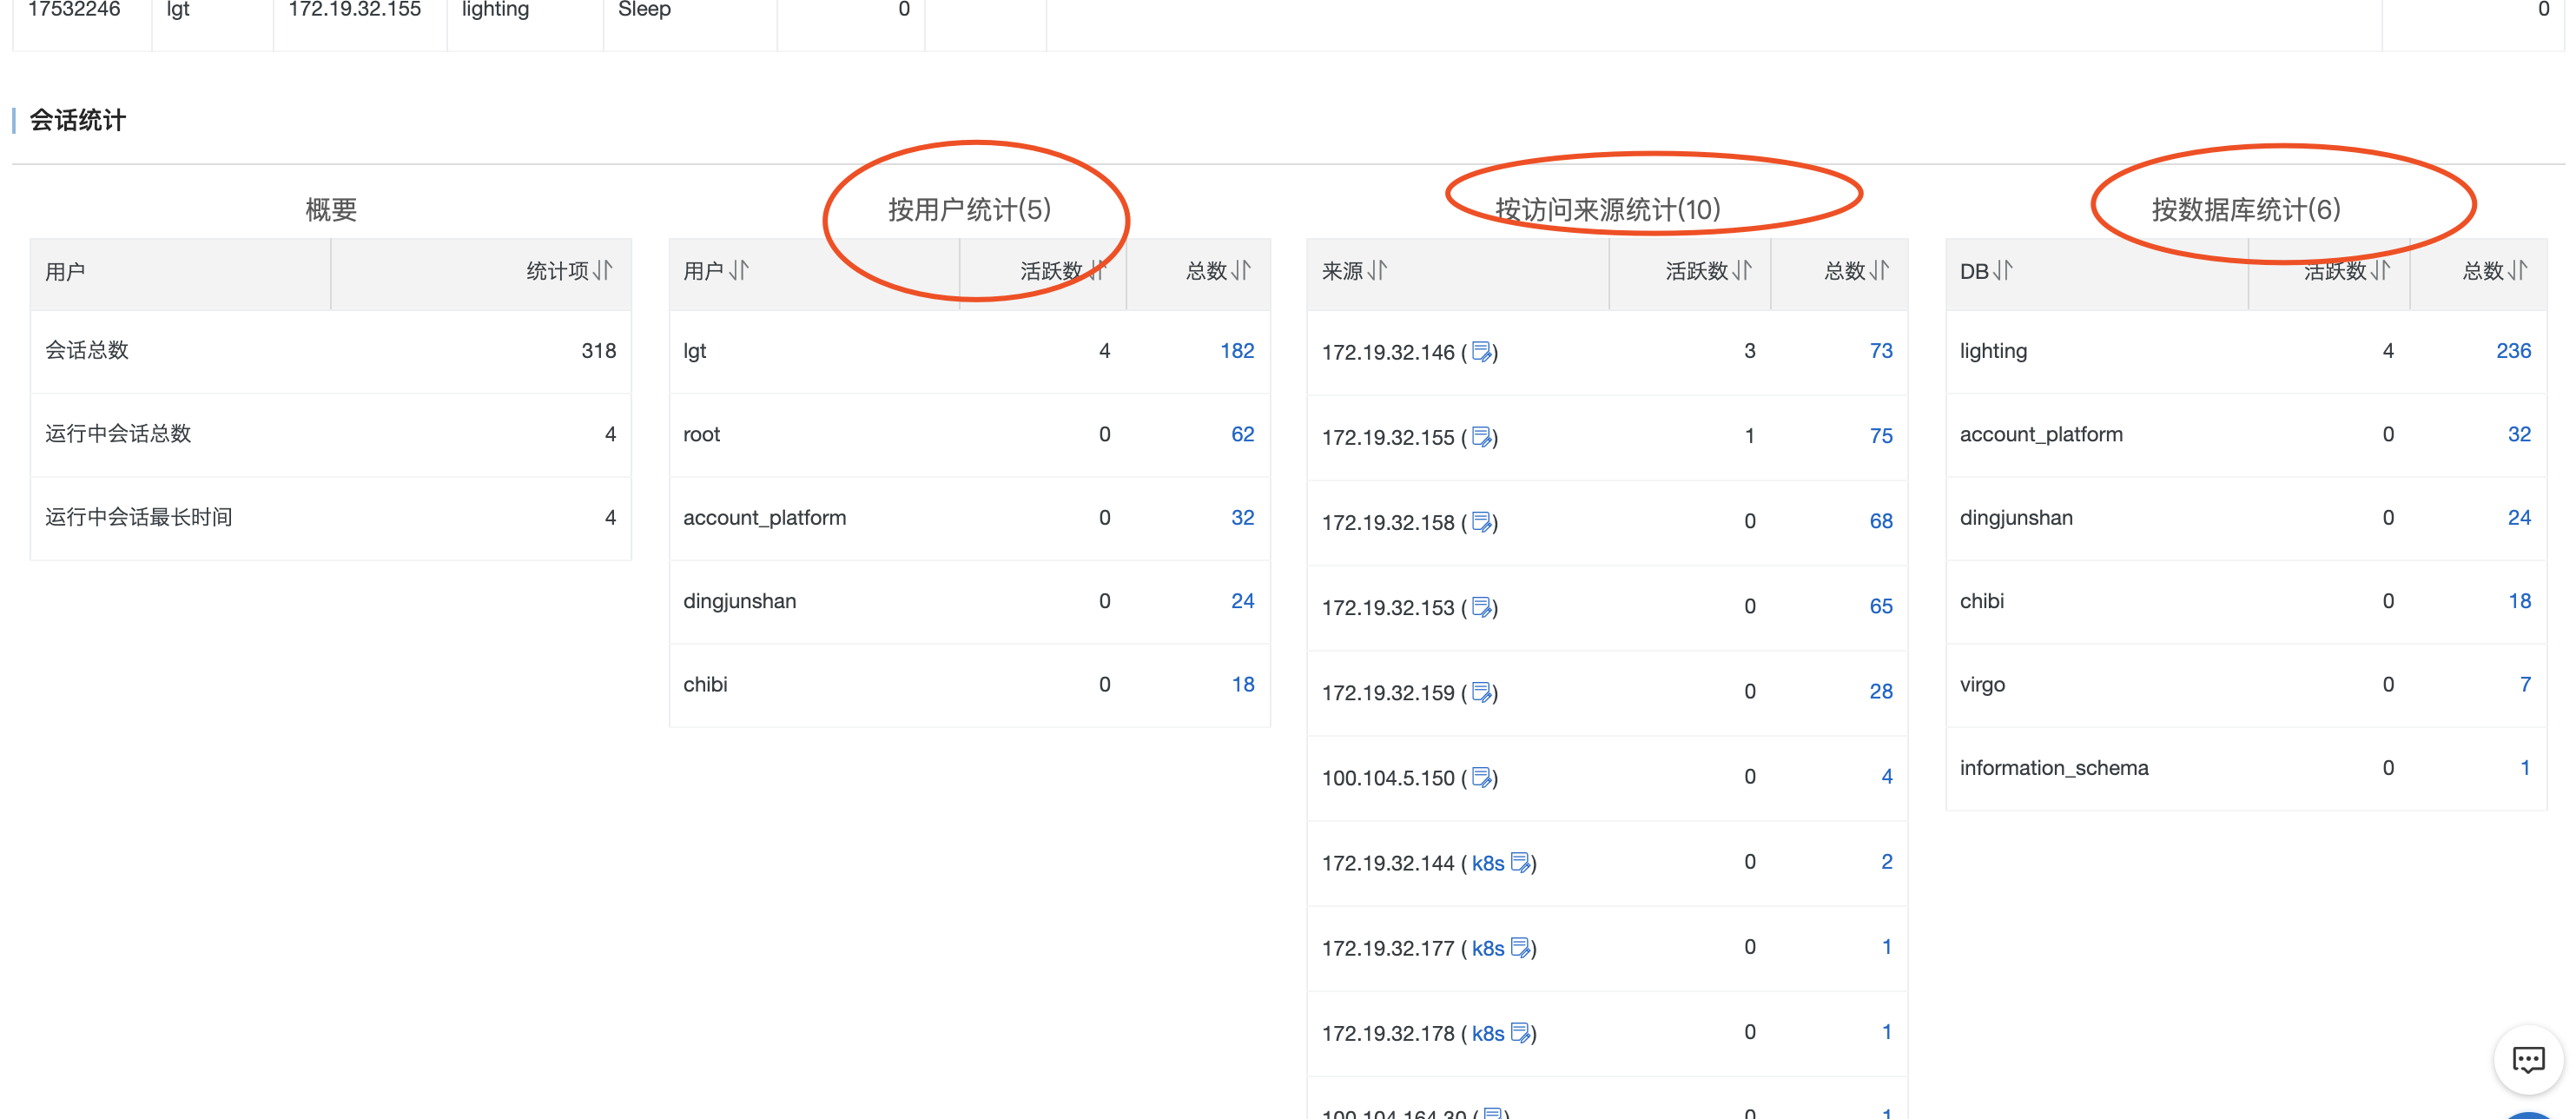
Task: Click the 会话统计 section heading
Action: point(78,121)
